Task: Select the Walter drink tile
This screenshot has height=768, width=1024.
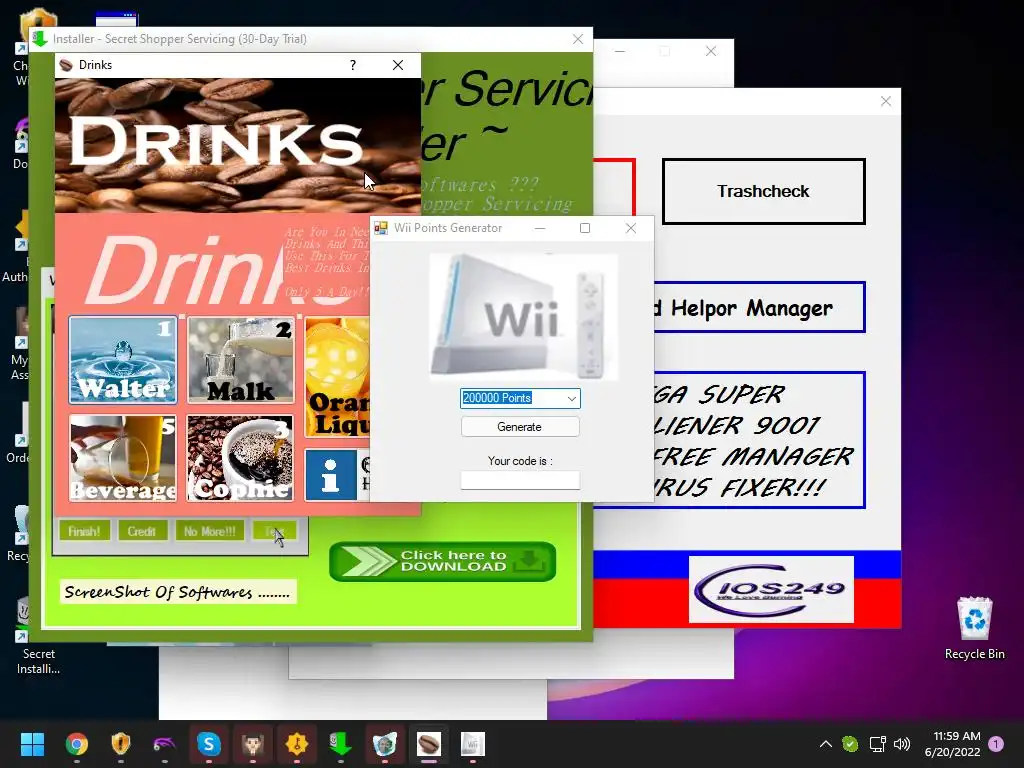Action: coord(123,360)
